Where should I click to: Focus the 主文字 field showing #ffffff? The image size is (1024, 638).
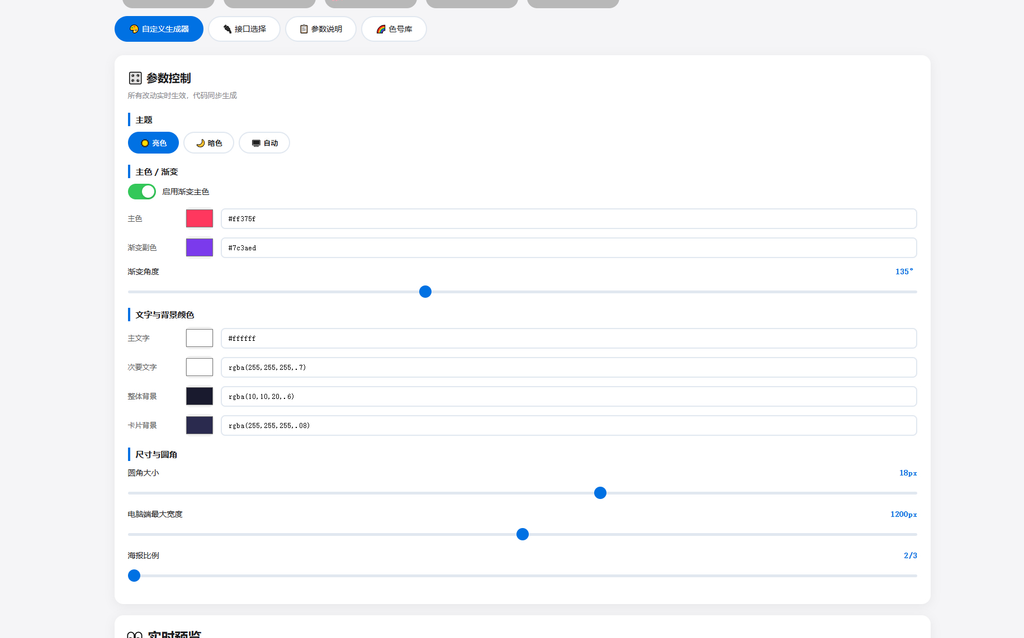pyautogui.click(x=569, y=338)
